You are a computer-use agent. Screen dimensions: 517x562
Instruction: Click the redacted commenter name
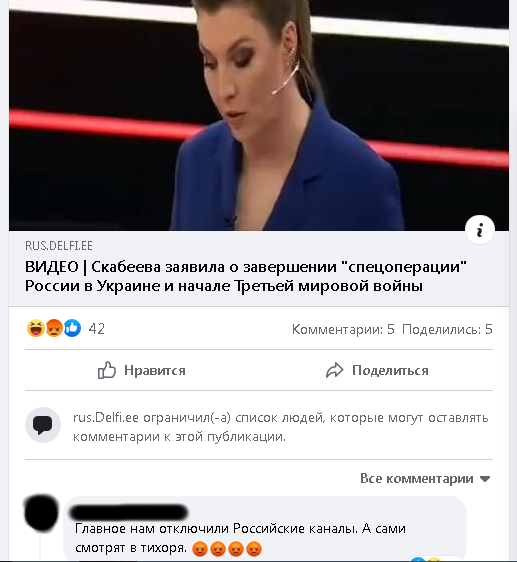pos(128,512)
